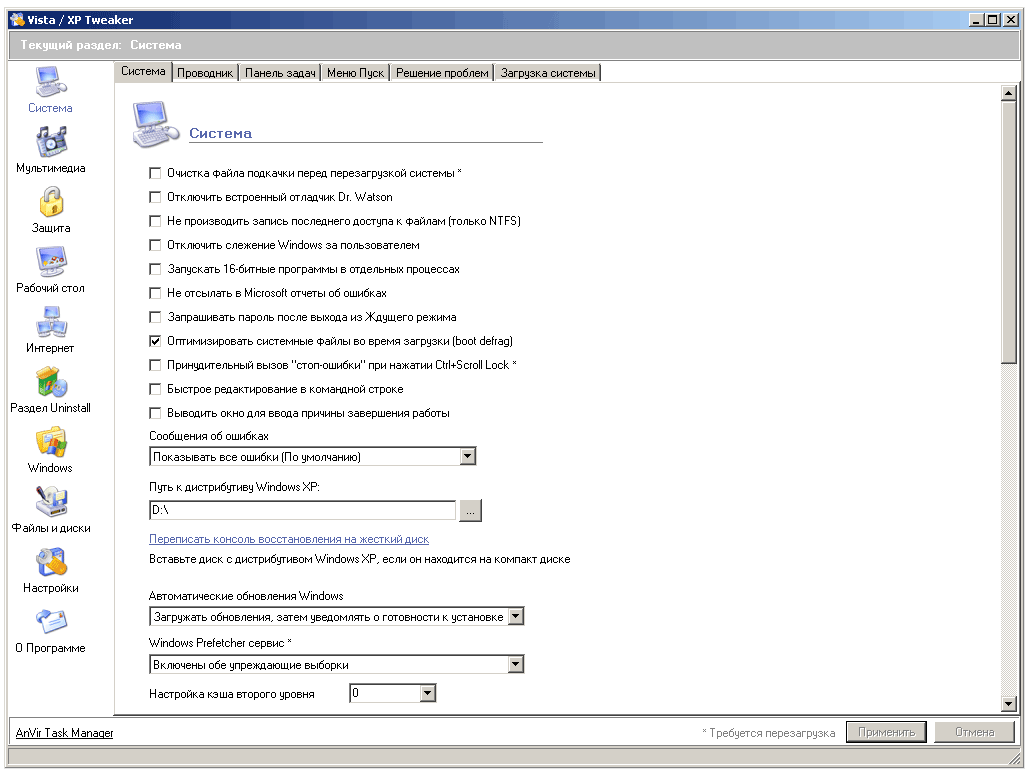1027x774 pixels.
Task: Expand the Windows Prefetcher сервис dropdown
Action: coord(515,665)
